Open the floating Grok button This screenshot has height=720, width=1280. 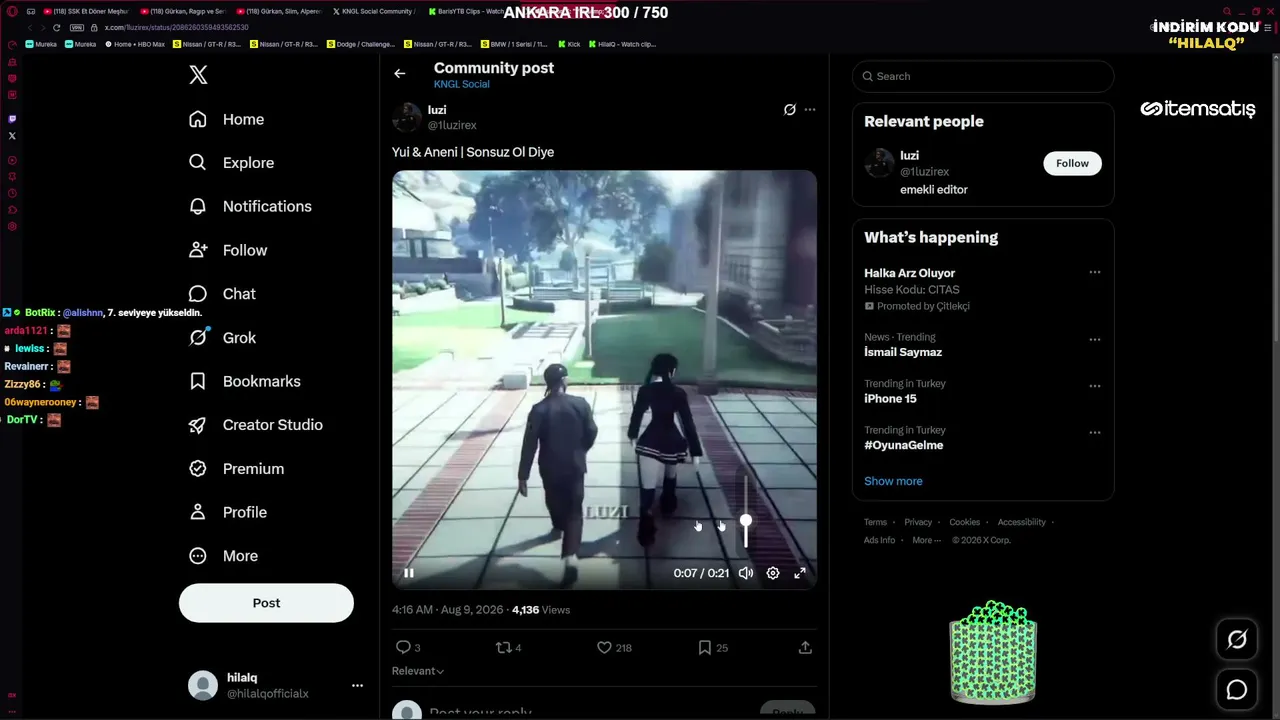tap(1237, 640)
